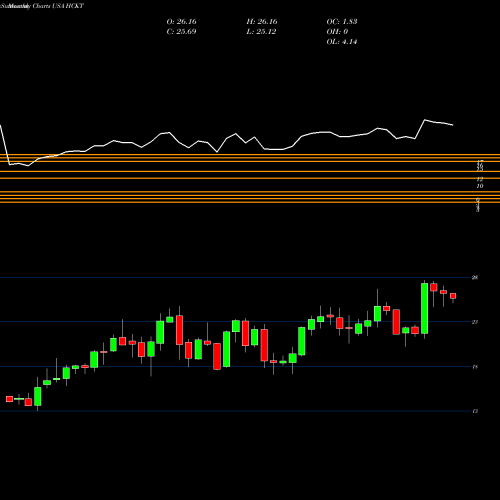This screenshot has width=500, height=500.
Task: Click the 'H: 26.16' high value
Action: [x=262, y=22]
